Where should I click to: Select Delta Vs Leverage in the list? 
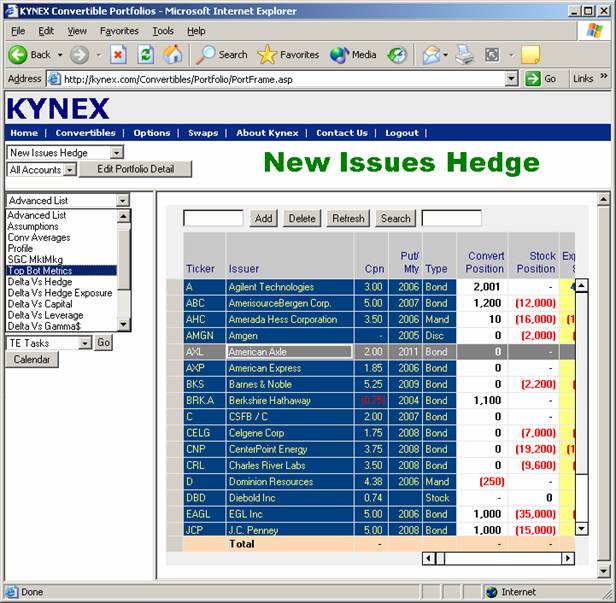click(62, 315)
